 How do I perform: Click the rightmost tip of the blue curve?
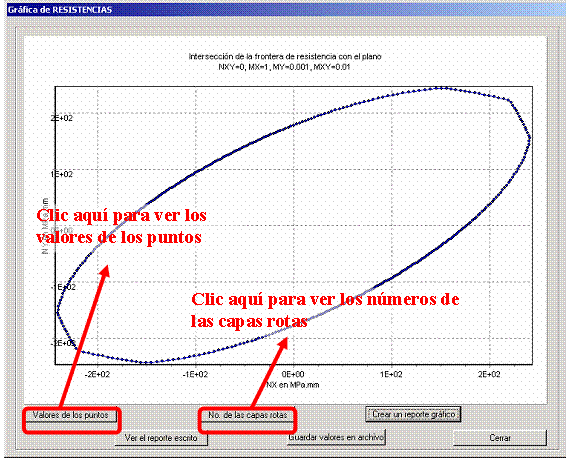[530, 138]
